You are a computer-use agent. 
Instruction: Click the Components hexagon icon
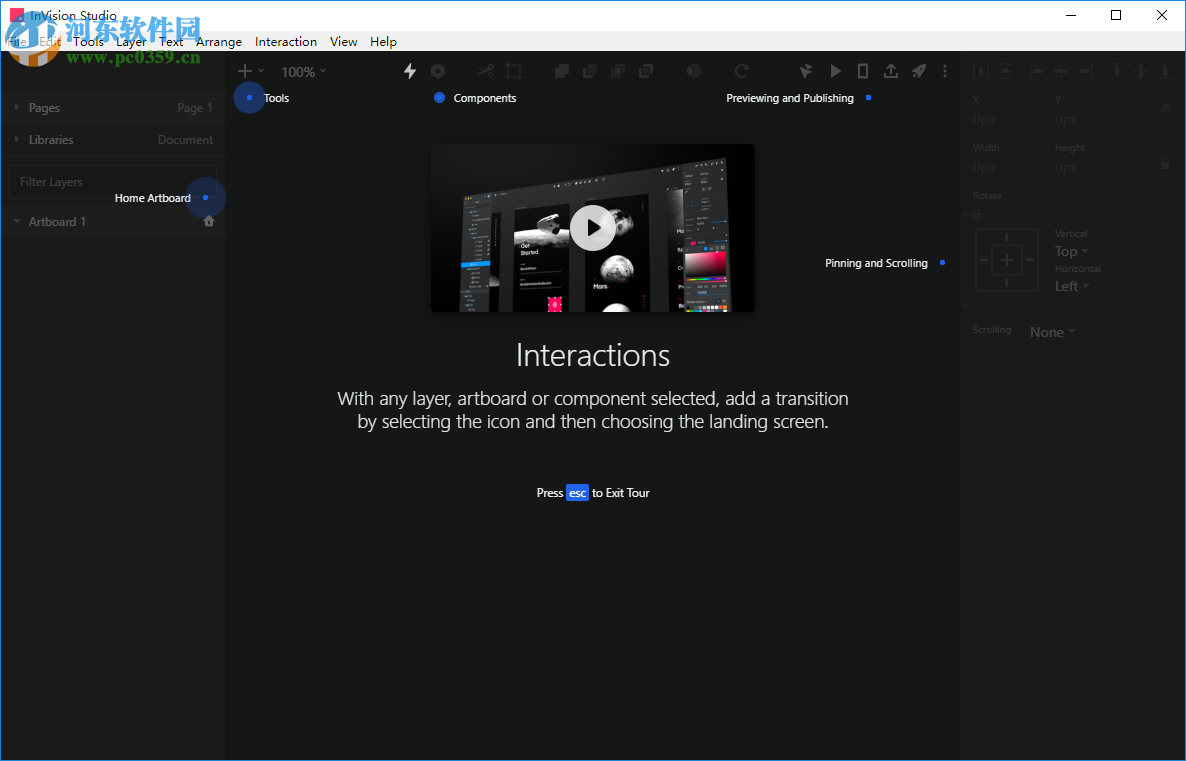[x=438, y=71]
